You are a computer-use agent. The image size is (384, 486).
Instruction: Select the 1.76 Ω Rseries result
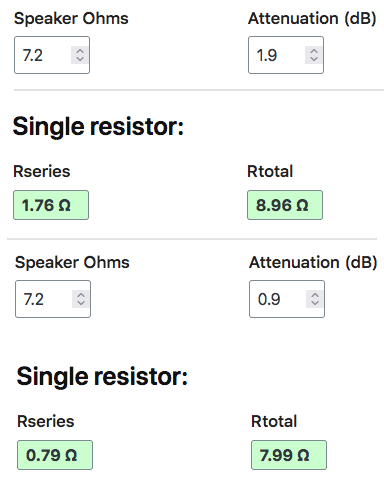tap(51, 205)
